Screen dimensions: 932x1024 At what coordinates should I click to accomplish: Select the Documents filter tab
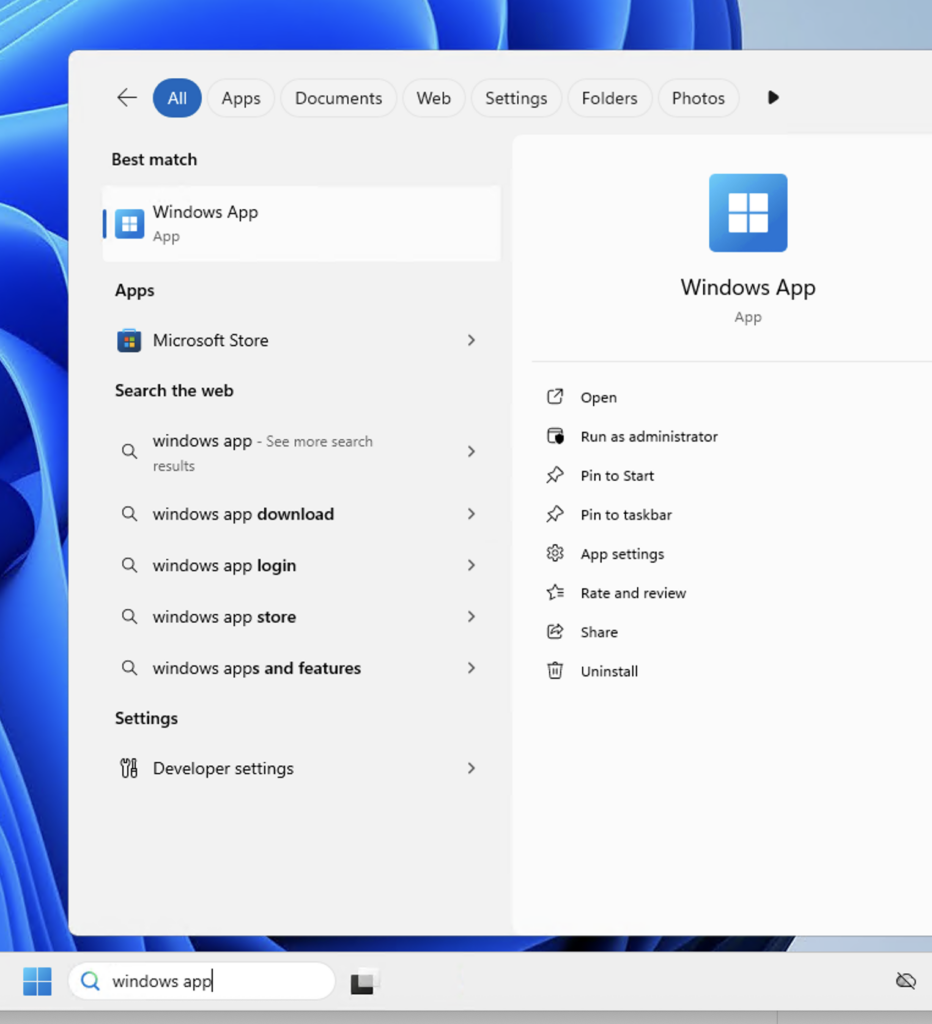coord(338,98)
